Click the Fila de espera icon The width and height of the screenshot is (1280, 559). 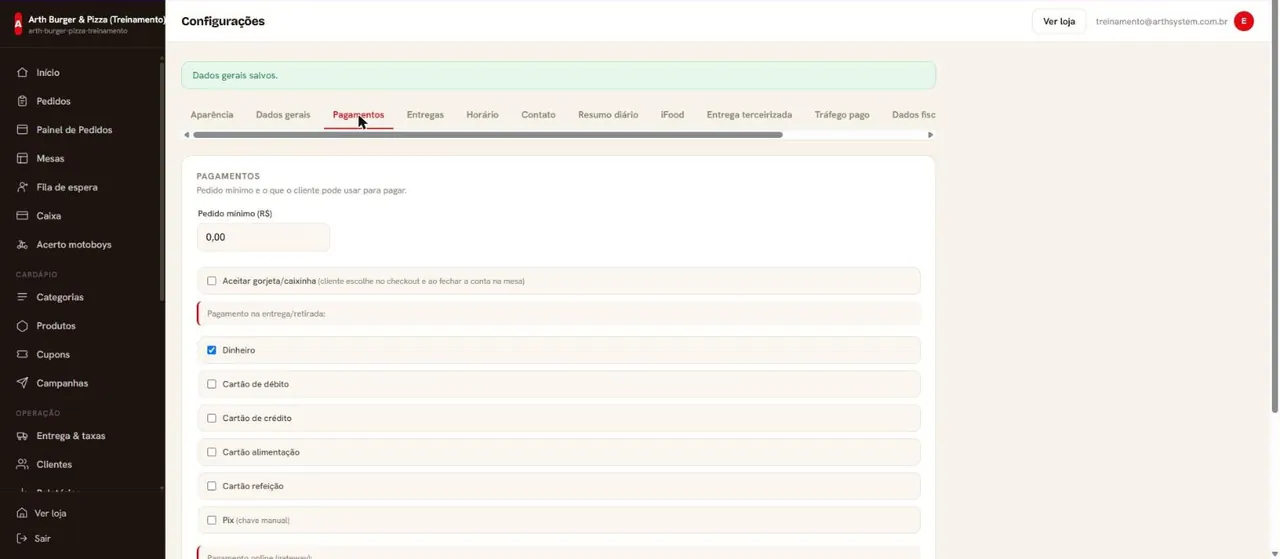[22, 187]
